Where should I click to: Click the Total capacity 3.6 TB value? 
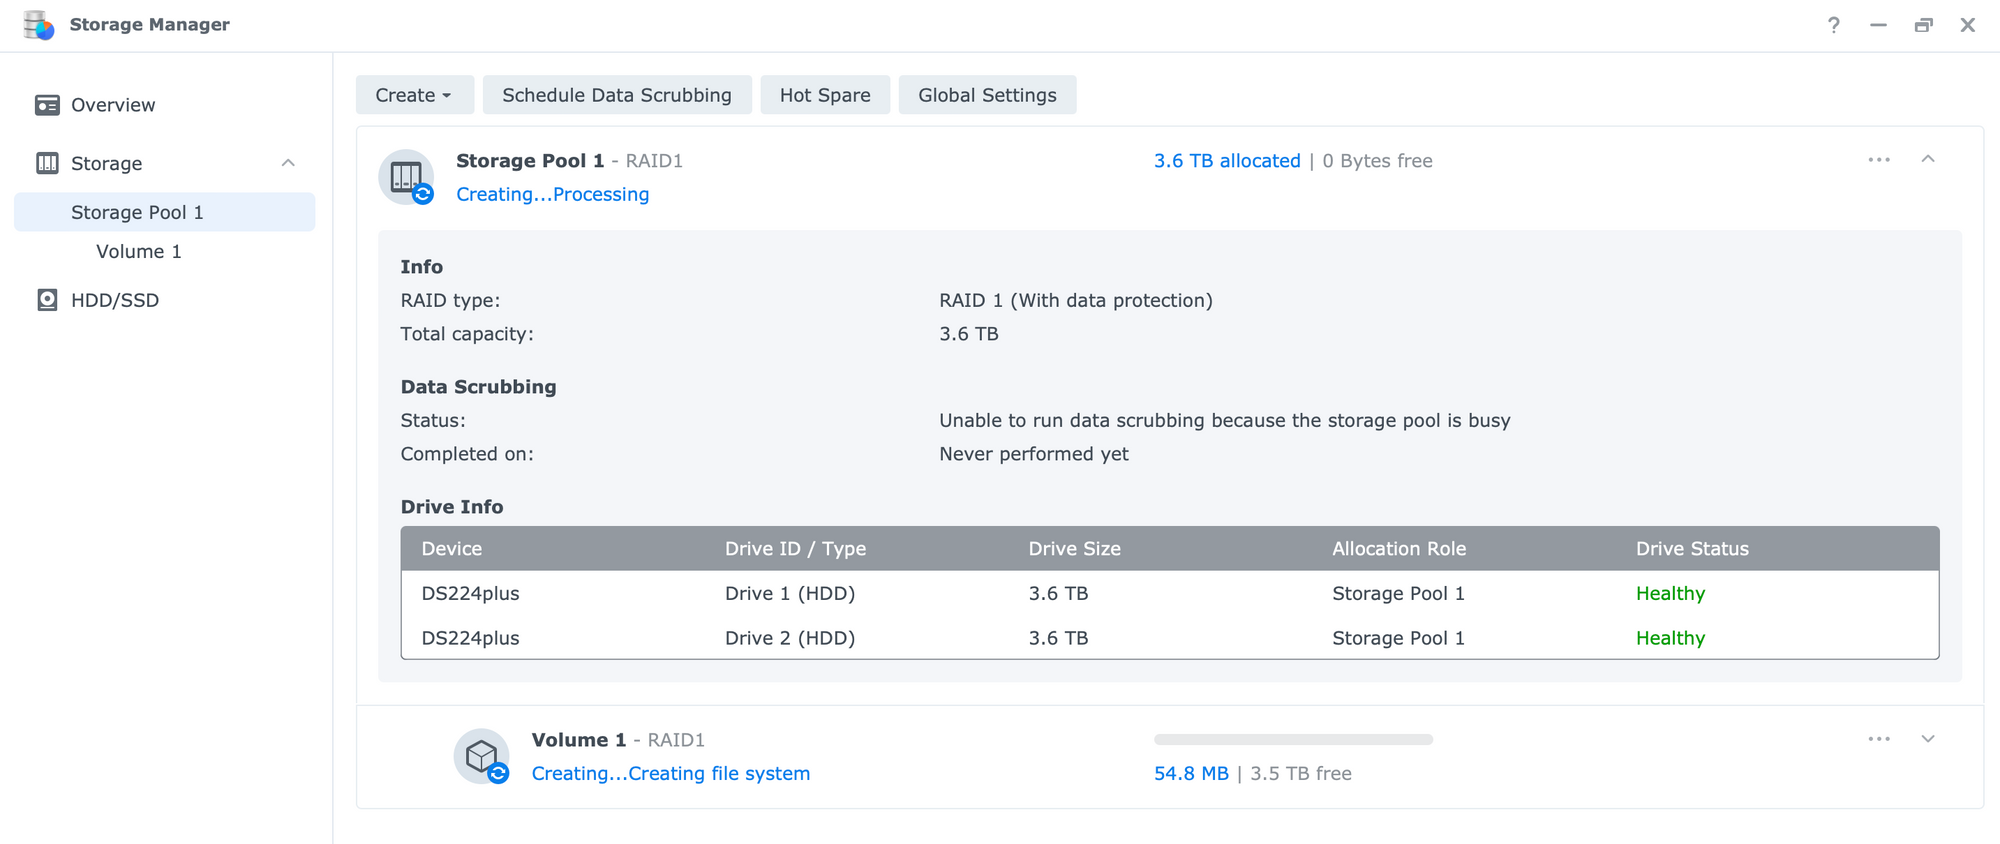tap(969, 334)
